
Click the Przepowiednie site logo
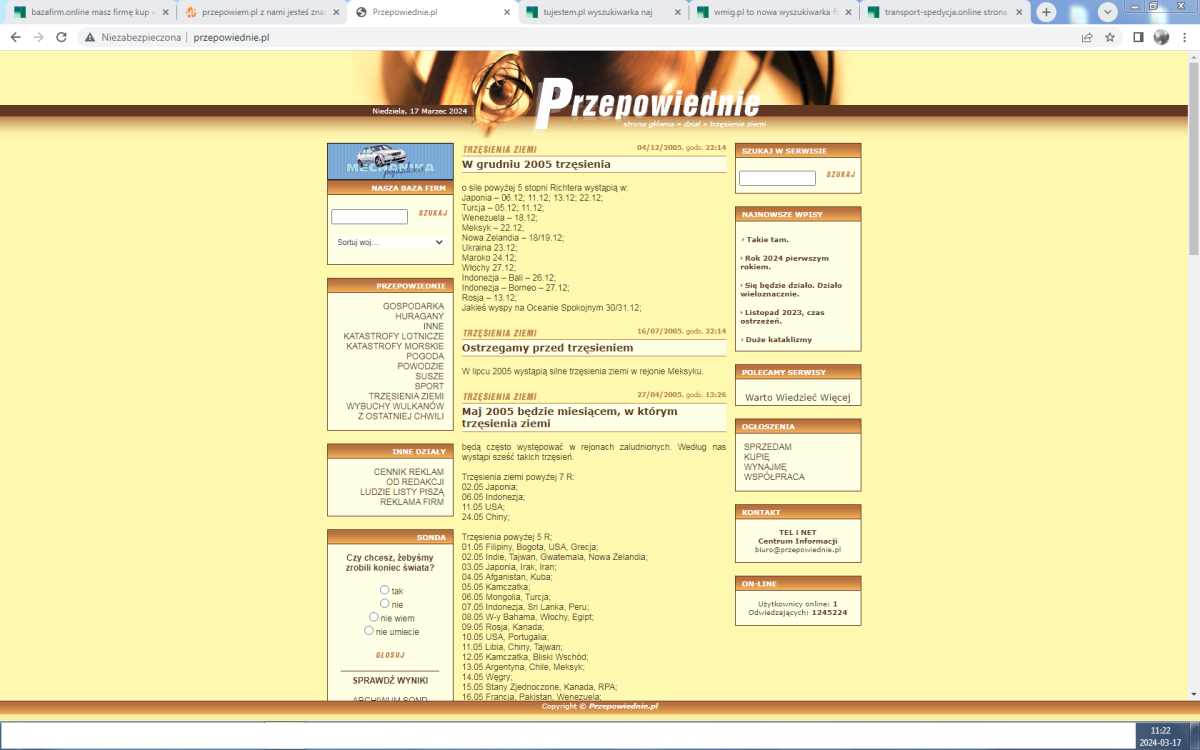click(x=645, y=105)
